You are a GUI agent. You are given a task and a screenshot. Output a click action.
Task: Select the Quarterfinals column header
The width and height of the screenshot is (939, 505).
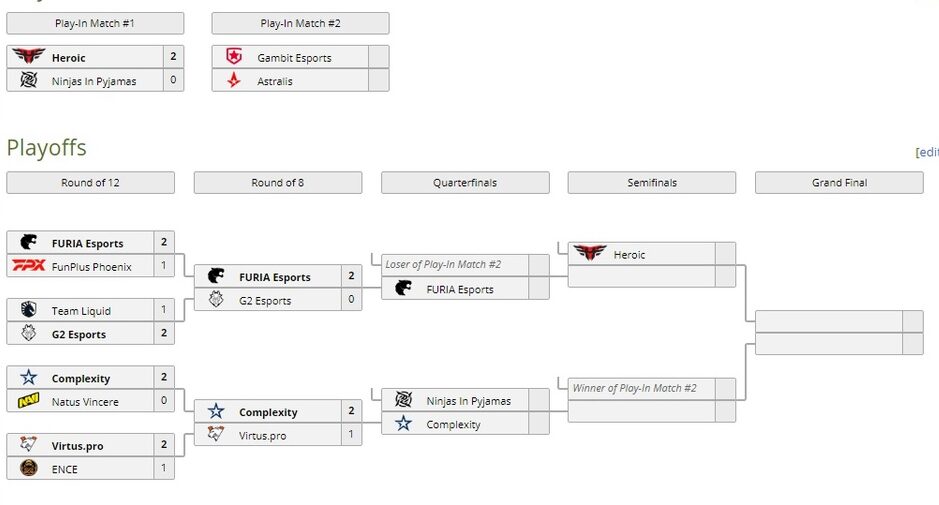(x=465, y=183)
